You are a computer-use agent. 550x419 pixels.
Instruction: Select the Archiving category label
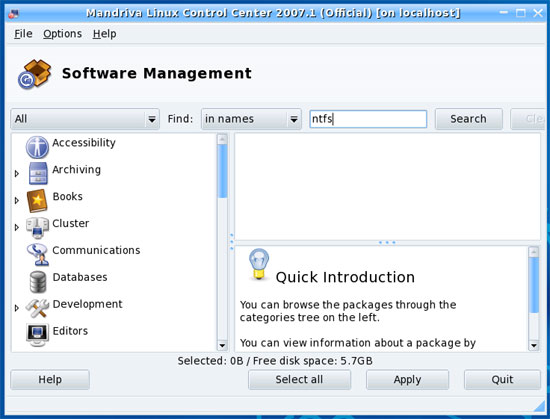[76, 169]
